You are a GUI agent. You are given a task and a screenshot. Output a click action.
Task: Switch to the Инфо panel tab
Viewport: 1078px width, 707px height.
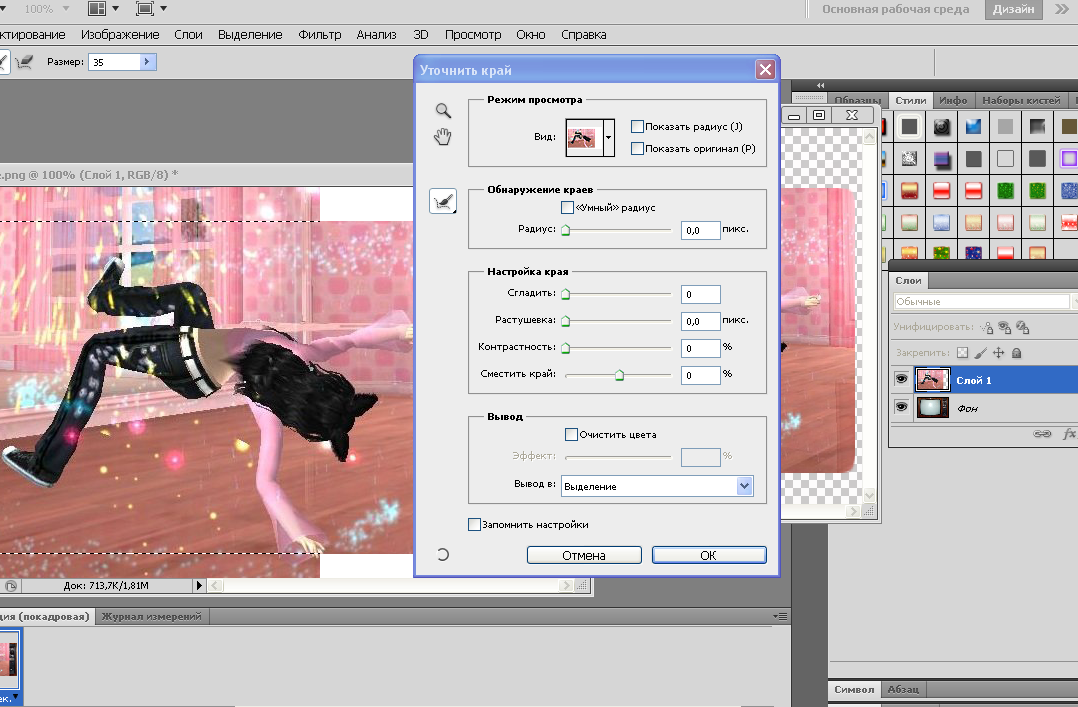(x=953, y=101)
